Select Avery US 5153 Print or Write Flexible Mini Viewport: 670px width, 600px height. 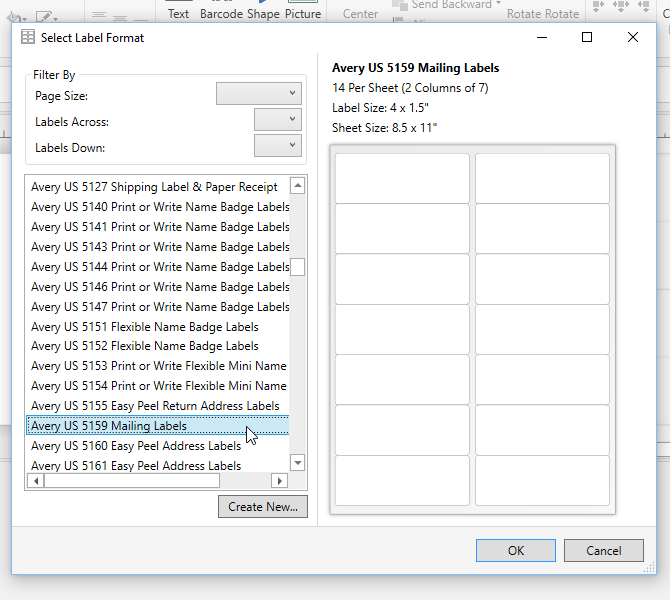[x=158, y=366]
